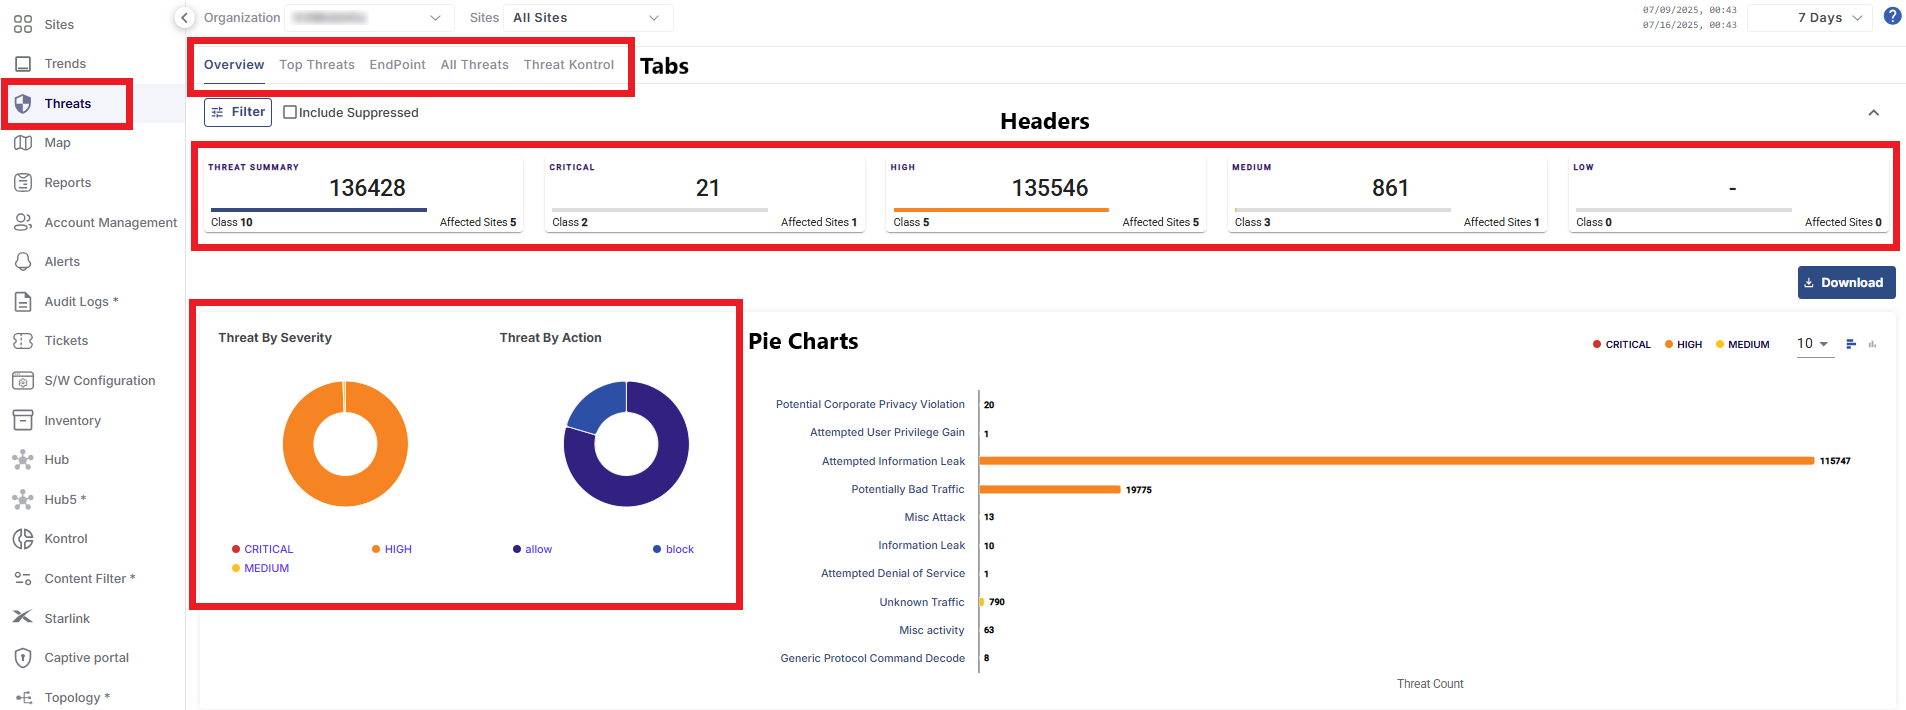1906x710 pixels.
Task: Toggle the block legend item in Threat By Action
Action: tap(673, 549)
